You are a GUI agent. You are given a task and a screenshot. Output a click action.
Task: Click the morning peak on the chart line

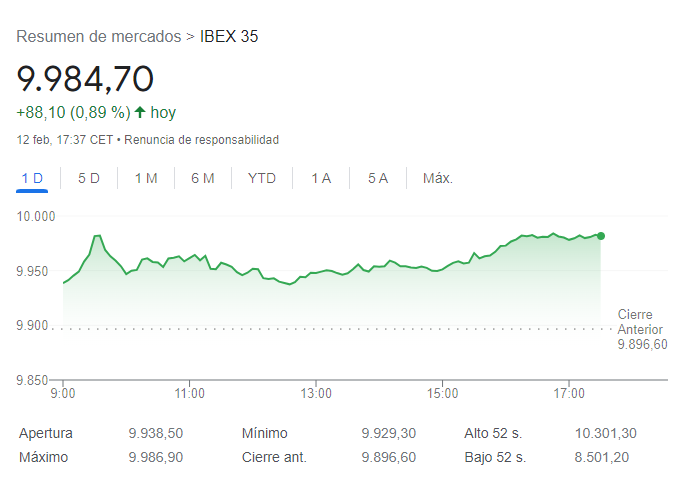[98, 235]
